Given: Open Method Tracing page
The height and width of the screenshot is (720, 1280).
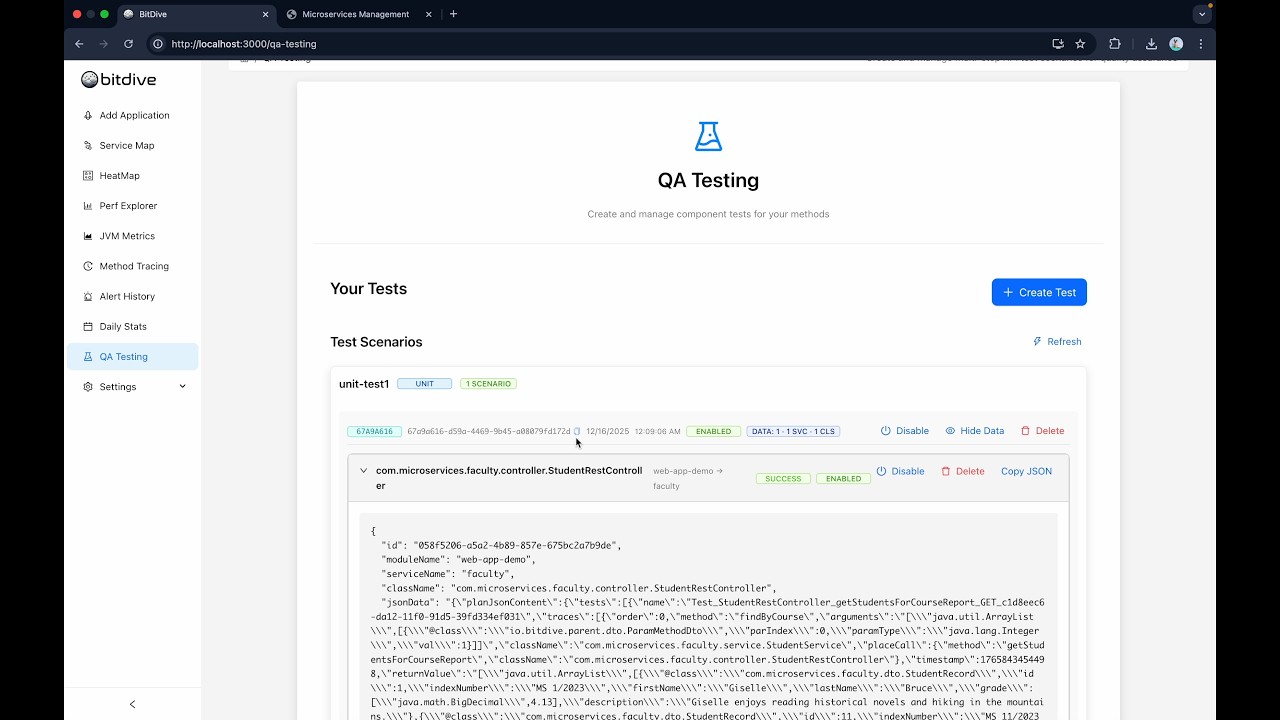Looking at the screenshot, I should (x=134, y=266).
